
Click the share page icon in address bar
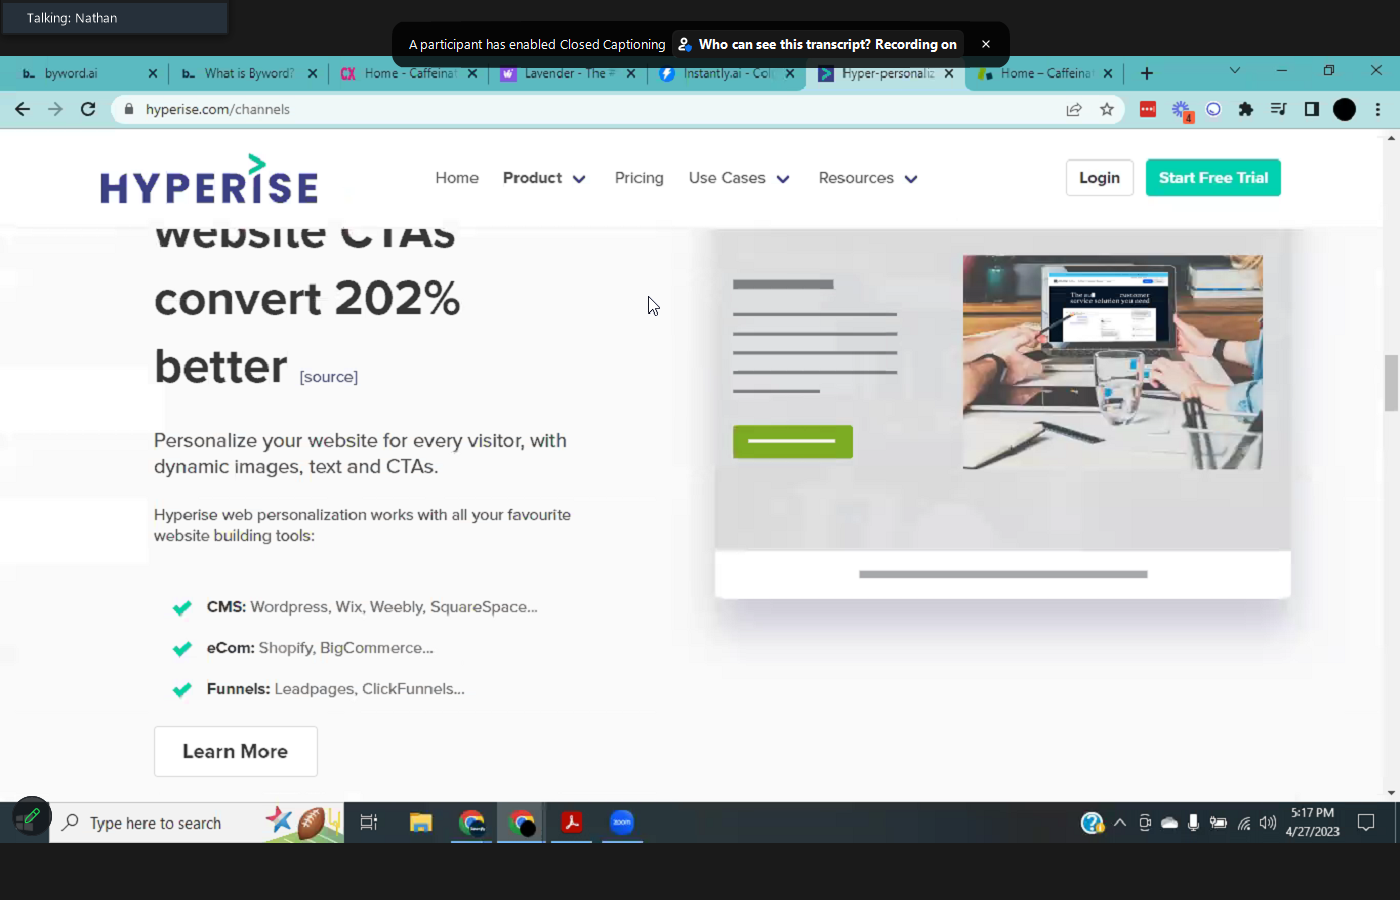click(x=1074, y=109)
